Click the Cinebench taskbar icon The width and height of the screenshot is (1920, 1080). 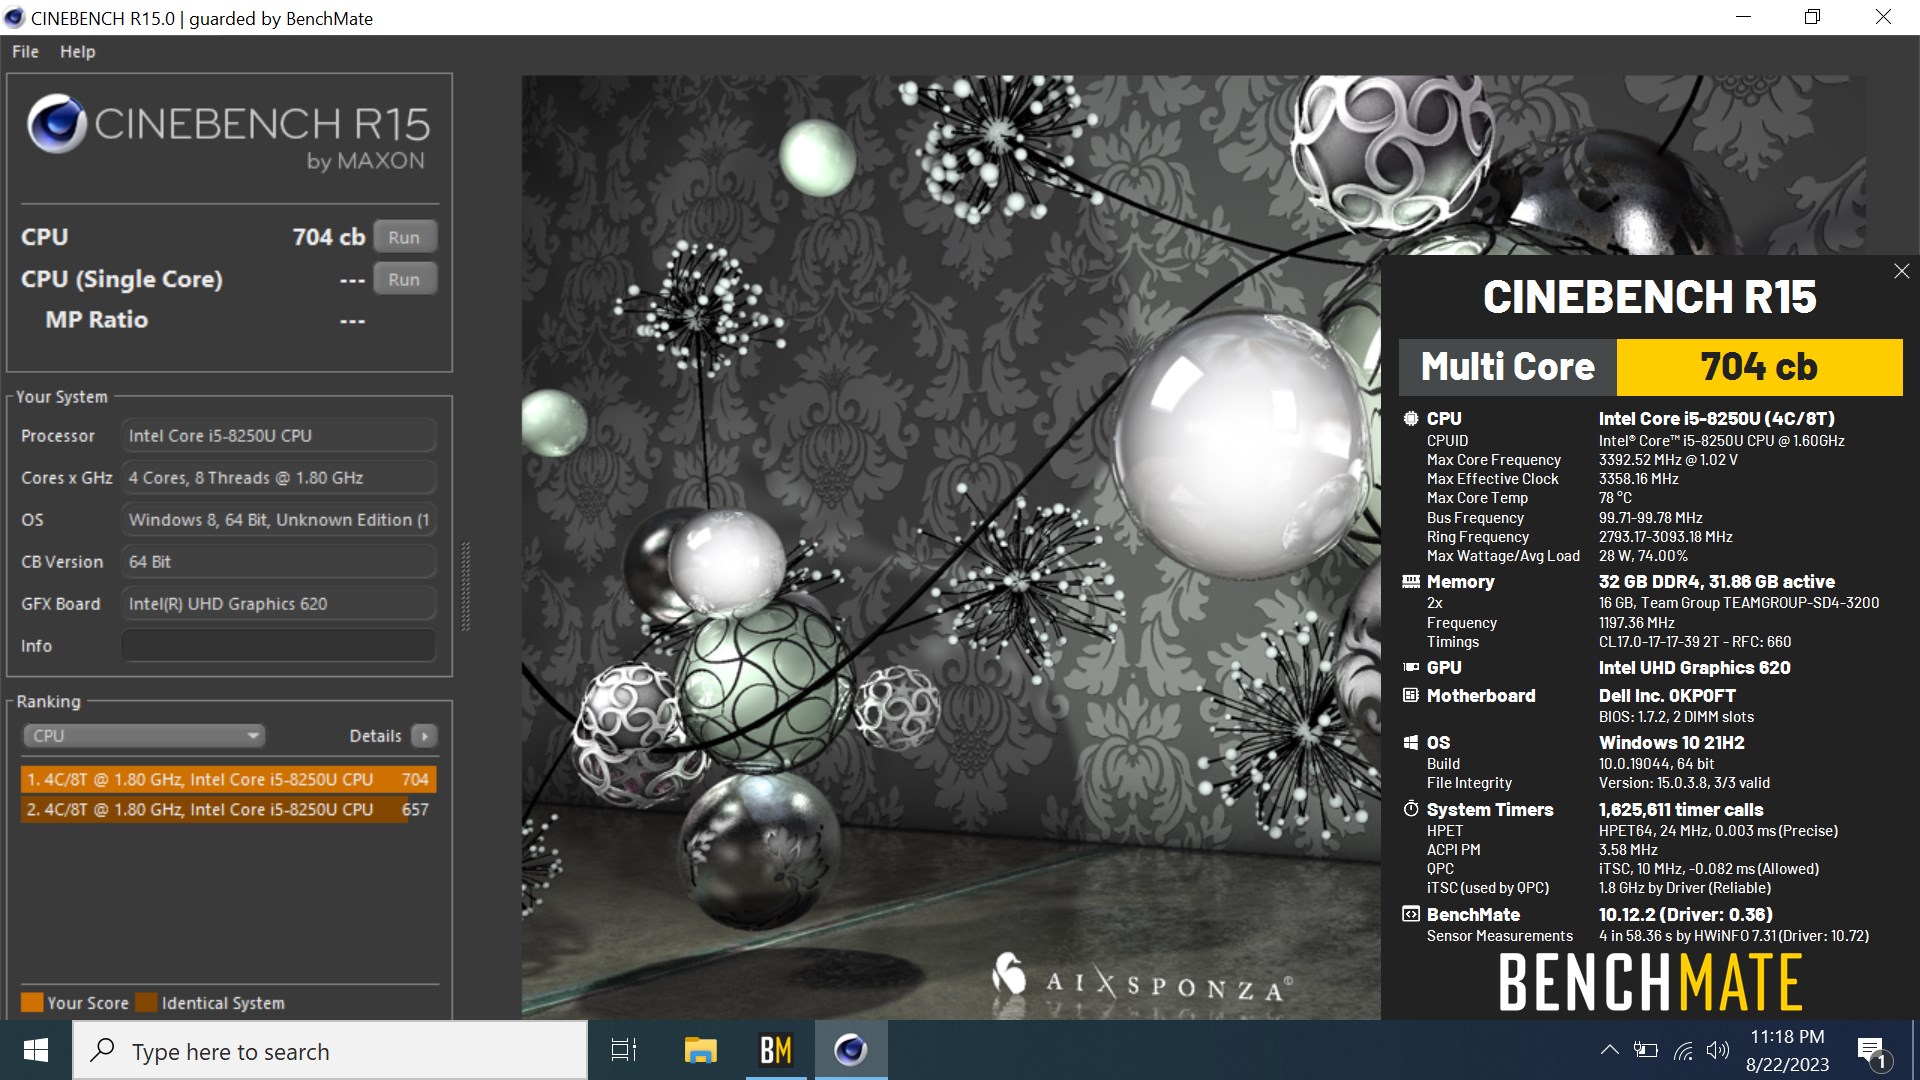pyautogui.click(x=851, y=1050)
